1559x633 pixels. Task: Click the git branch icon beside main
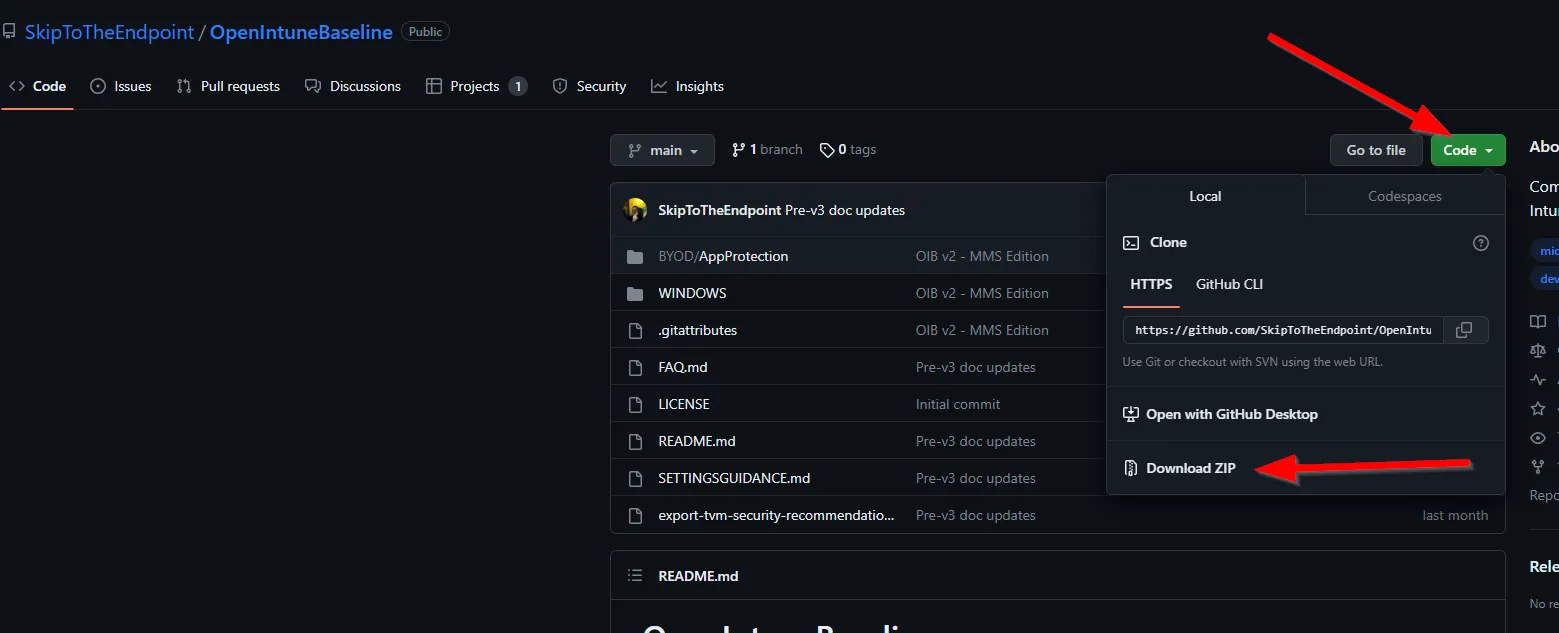(x=634, y=150)
